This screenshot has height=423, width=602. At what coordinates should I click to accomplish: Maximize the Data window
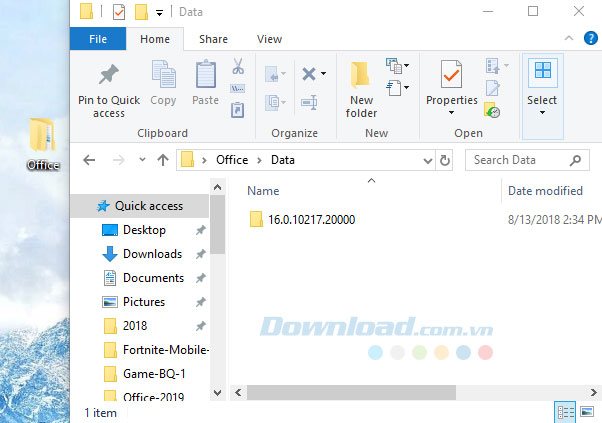[533, 12]
